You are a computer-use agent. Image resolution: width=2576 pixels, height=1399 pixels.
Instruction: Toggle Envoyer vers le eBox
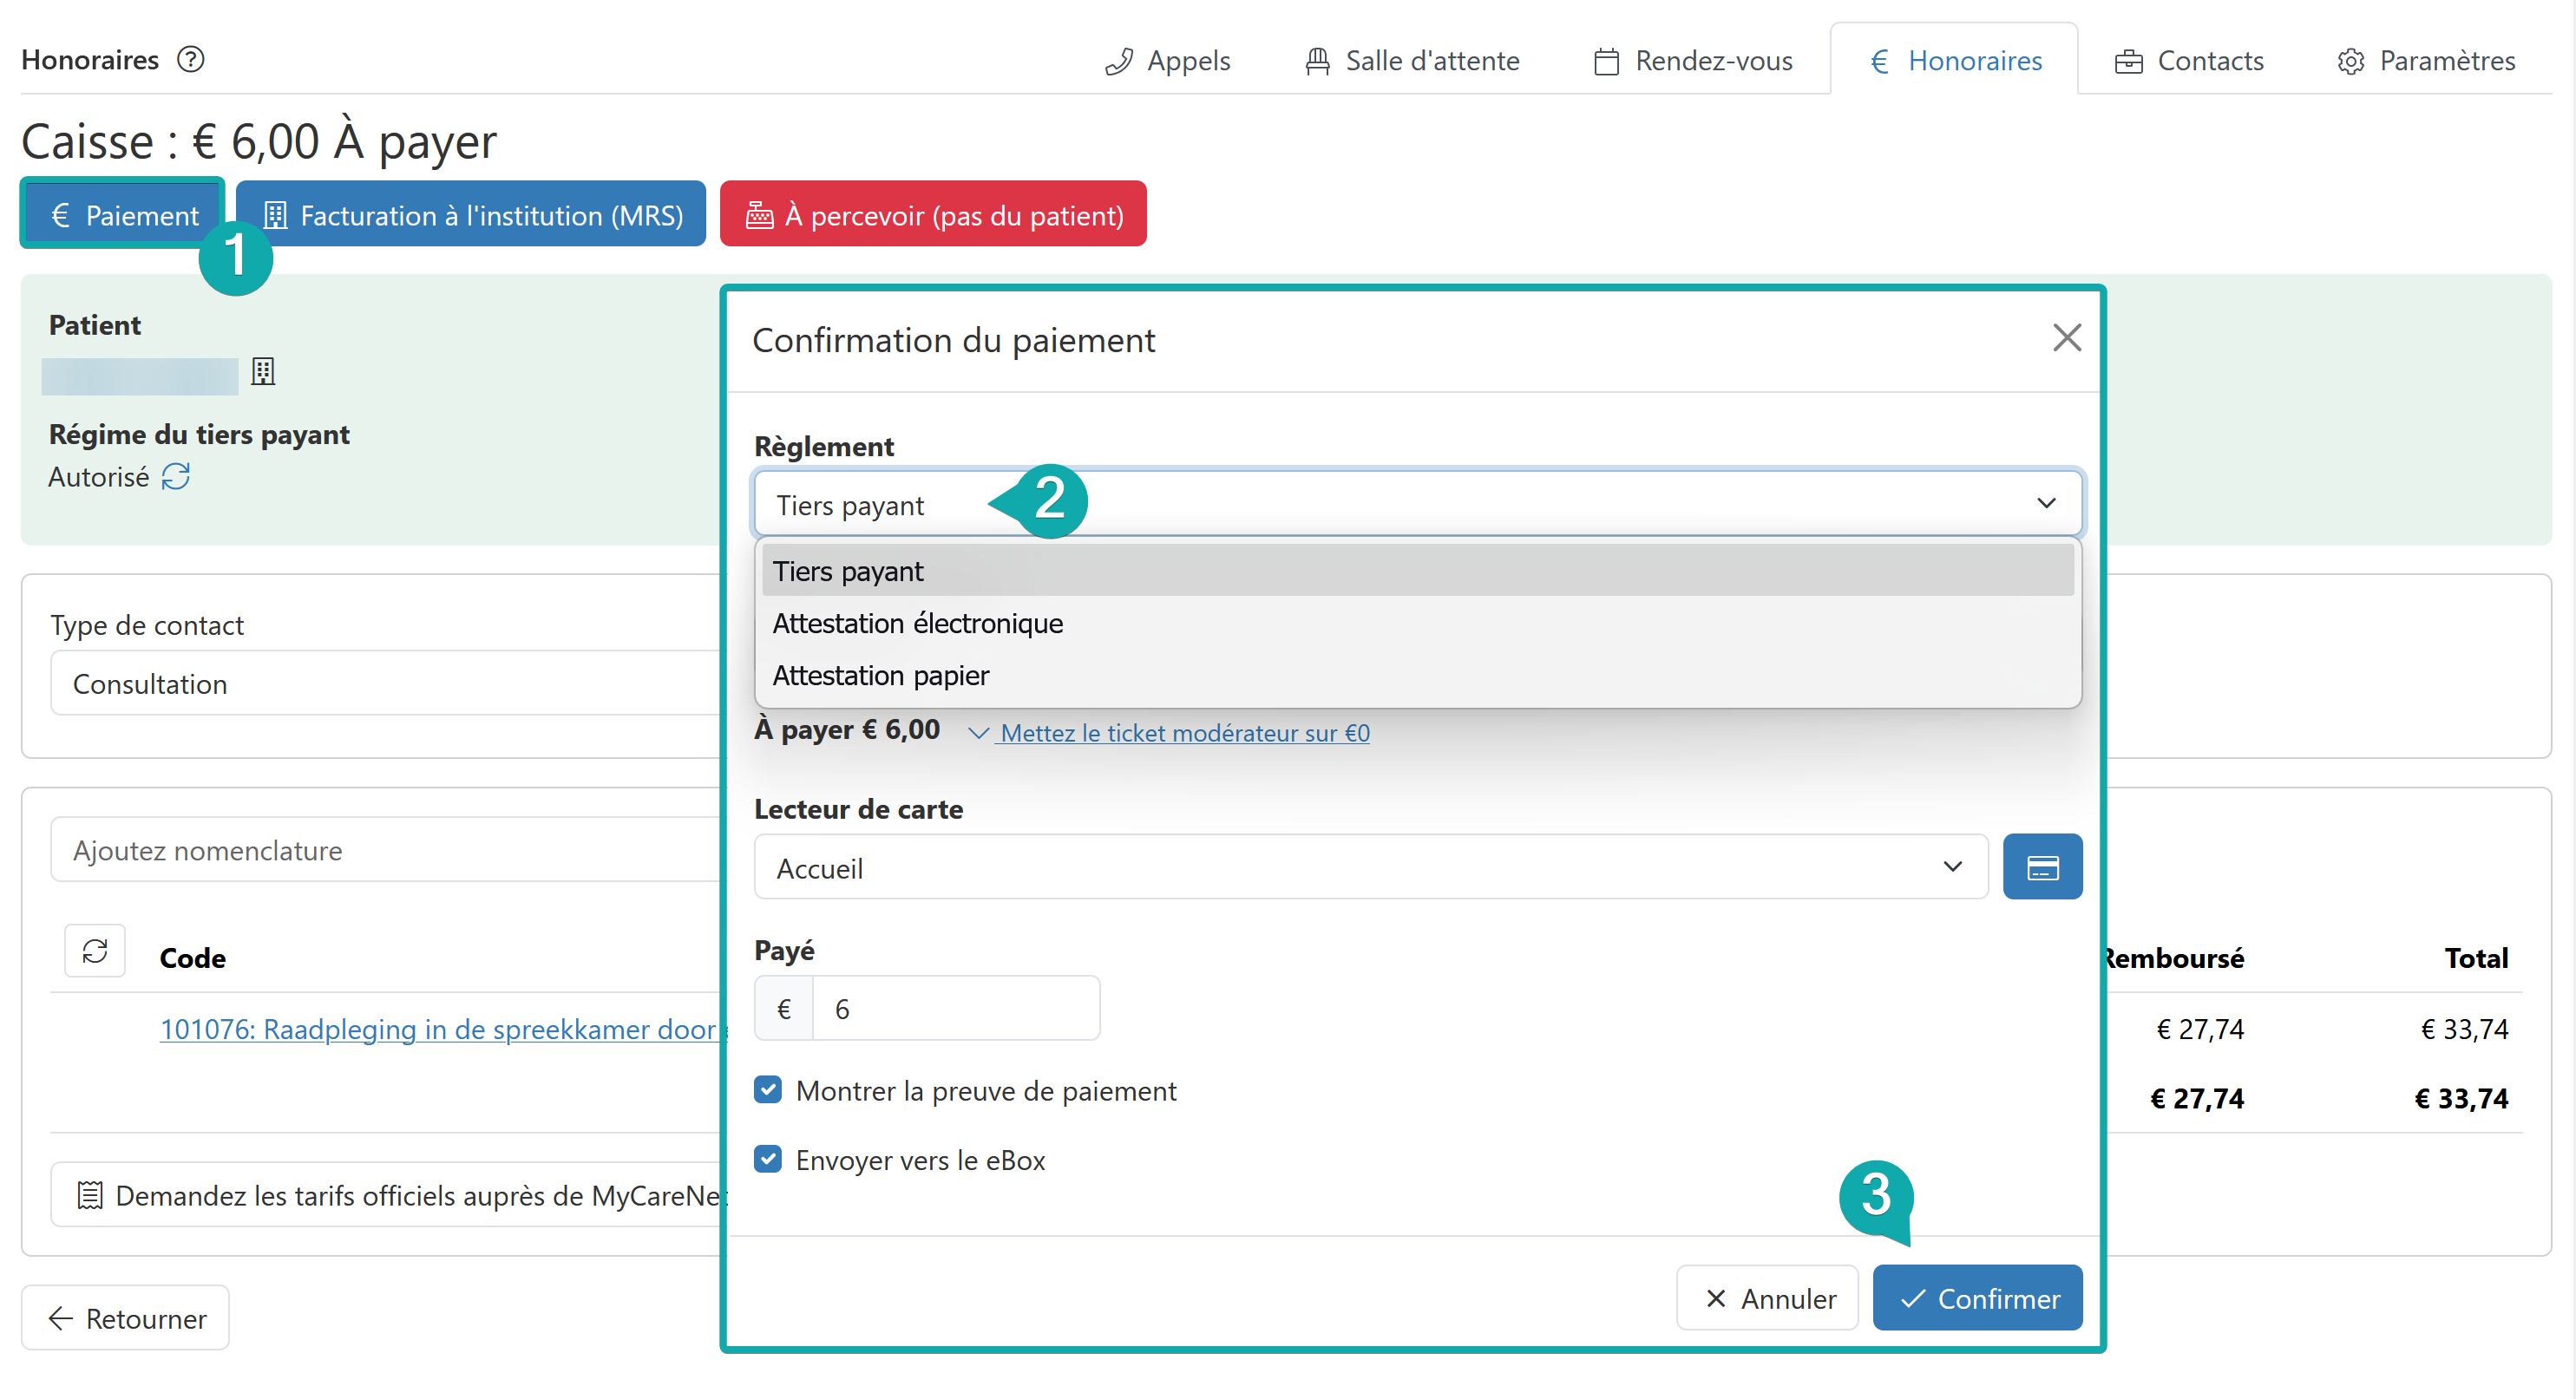767,1159
